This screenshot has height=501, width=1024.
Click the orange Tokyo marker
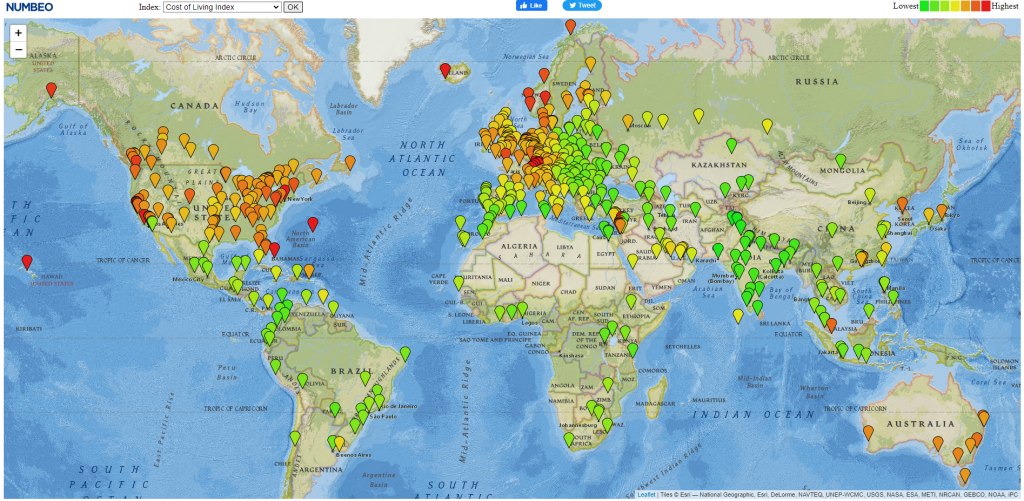942,211
